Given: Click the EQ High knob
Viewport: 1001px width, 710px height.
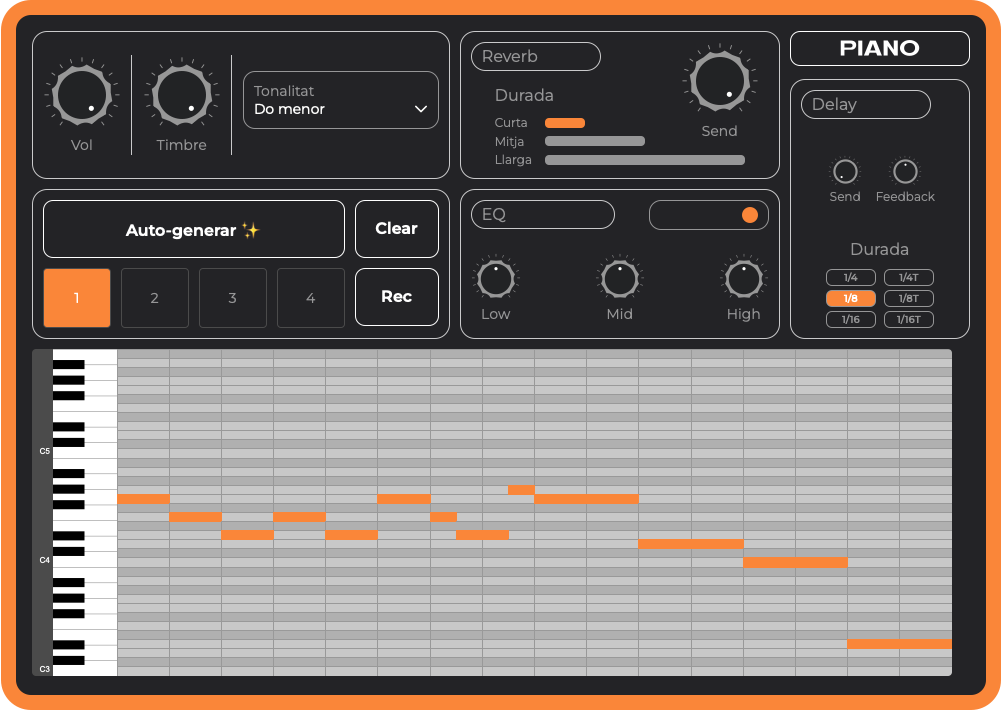Looking at the screenshot, I should (743, 279).
